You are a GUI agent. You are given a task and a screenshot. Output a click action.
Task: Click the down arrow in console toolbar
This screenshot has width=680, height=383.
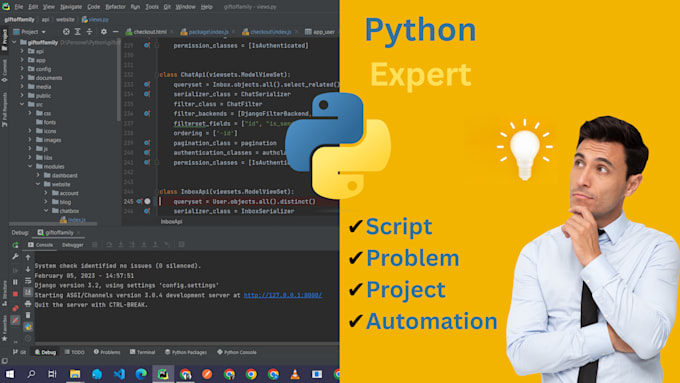[x=28, y=269]
